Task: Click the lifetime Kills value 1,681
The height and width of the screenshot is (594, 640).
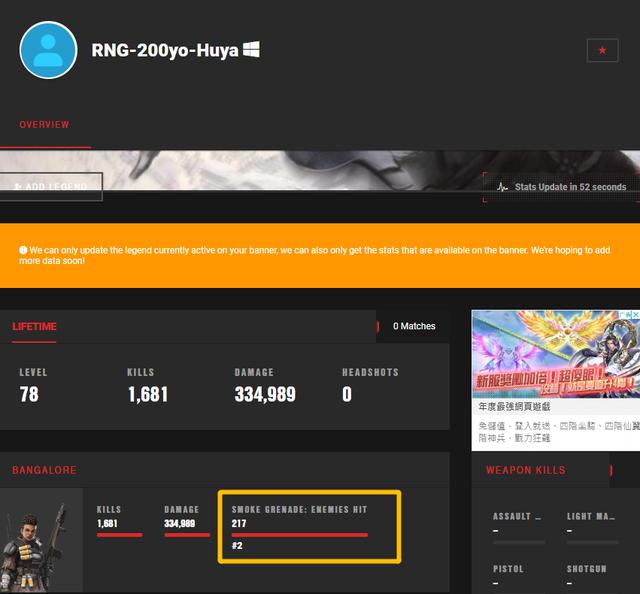Action: 148,394
